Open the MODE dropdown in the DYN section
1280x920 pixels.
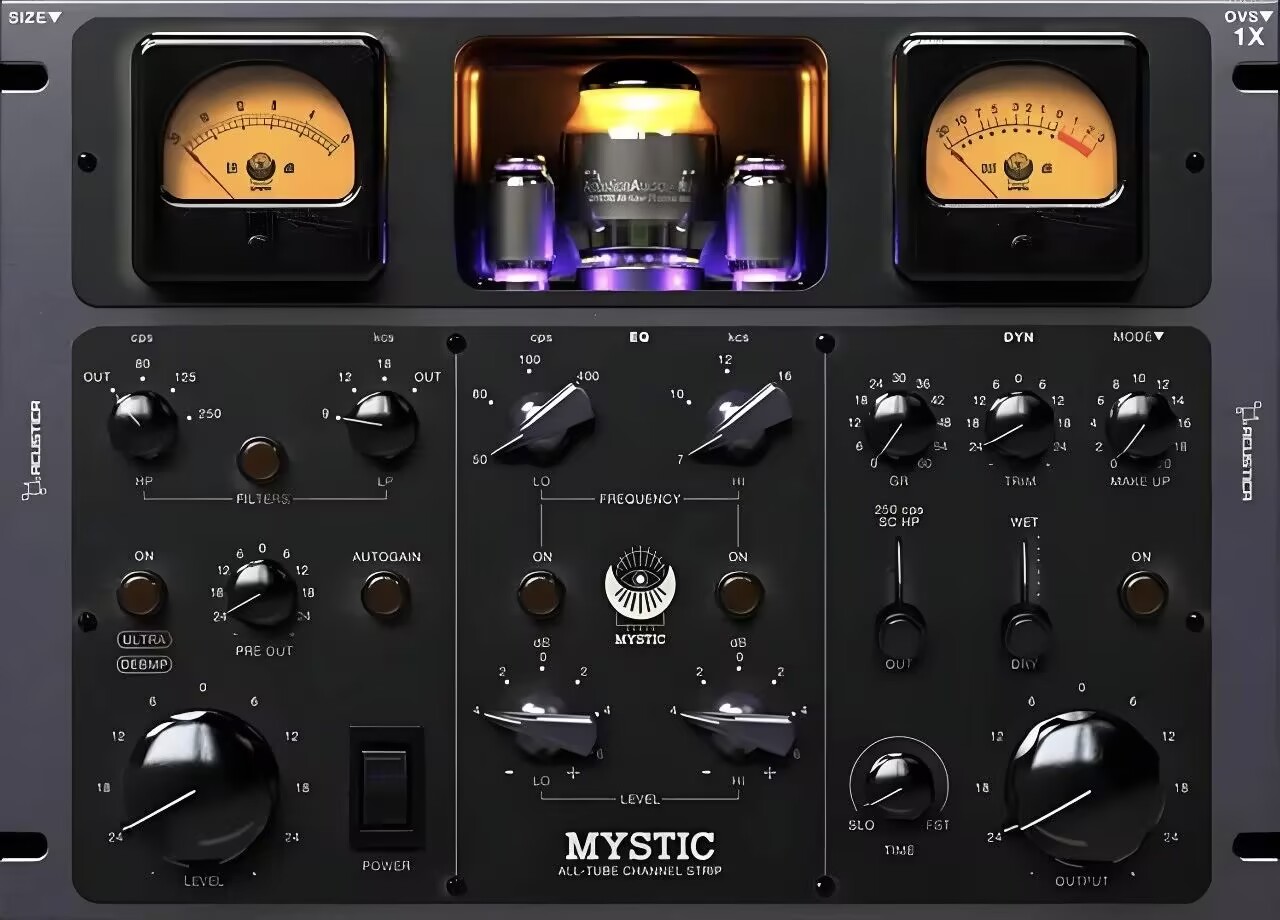click(1141, 337)
